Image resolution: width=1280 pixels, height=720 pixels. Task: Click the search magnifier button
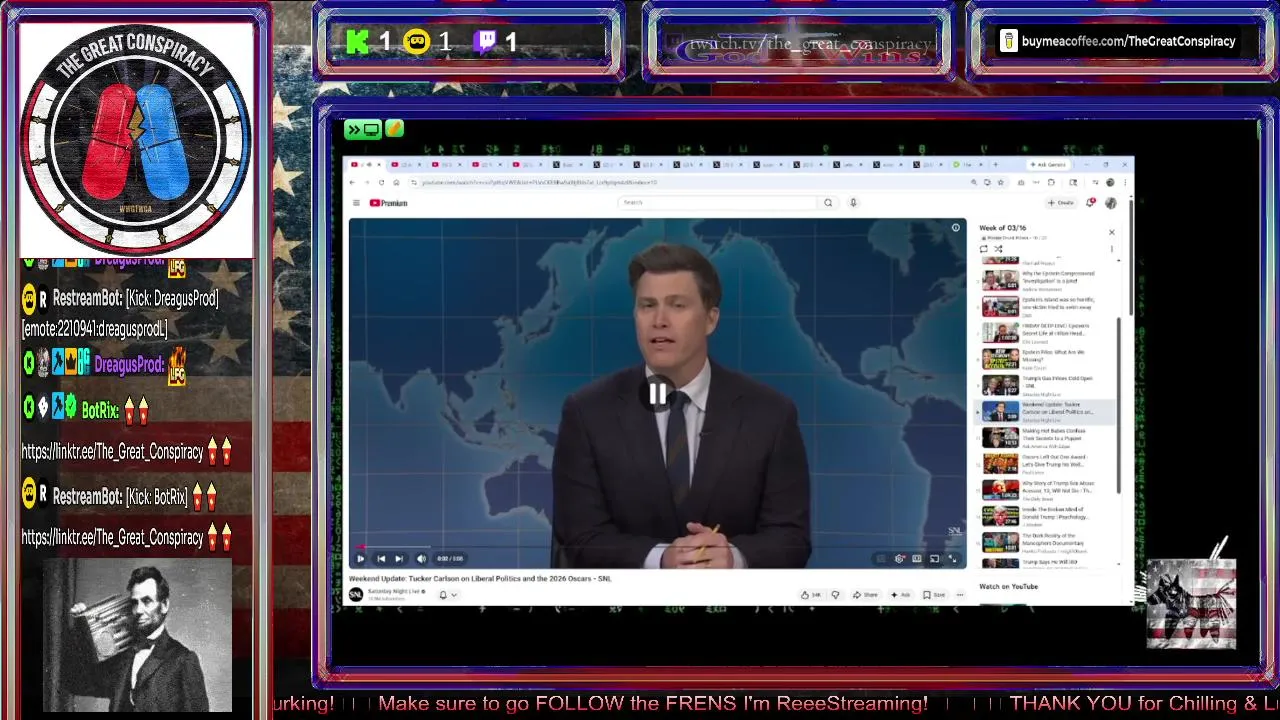(x=828, y=202)
